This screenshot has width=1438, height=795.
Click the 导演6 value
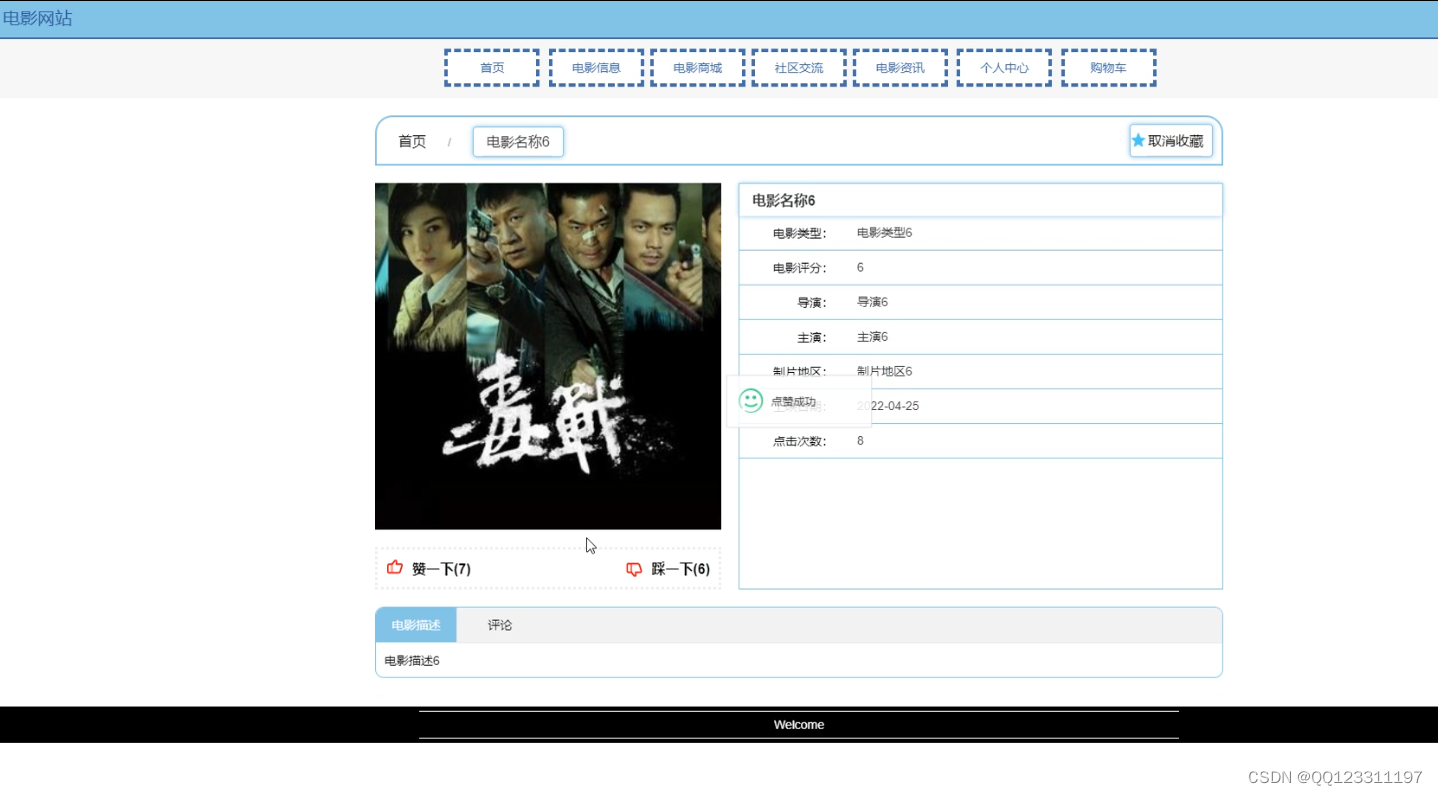872,302
